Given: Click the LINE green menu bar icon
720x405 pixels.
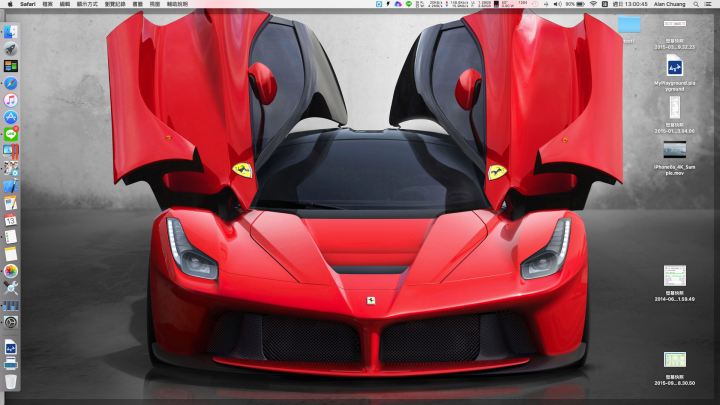Looking at the screenshot, I should pos(408,4).
